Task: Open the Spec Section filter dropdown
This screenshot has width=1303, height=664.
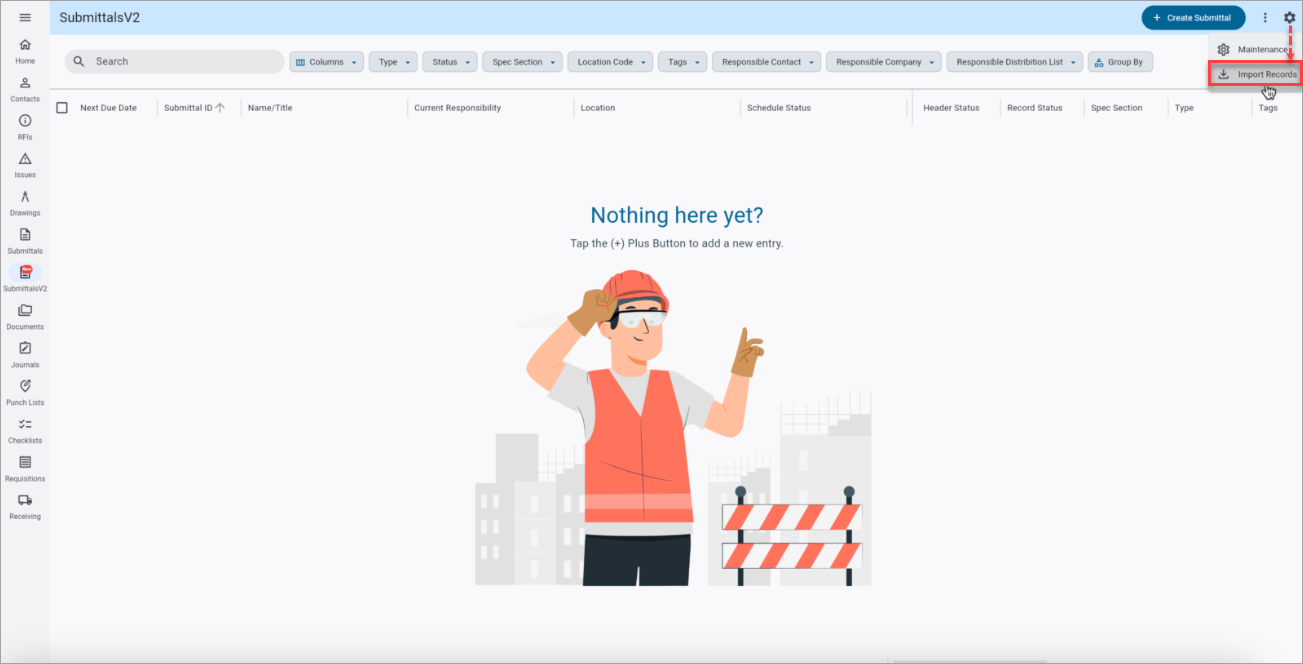Action: 522,62
